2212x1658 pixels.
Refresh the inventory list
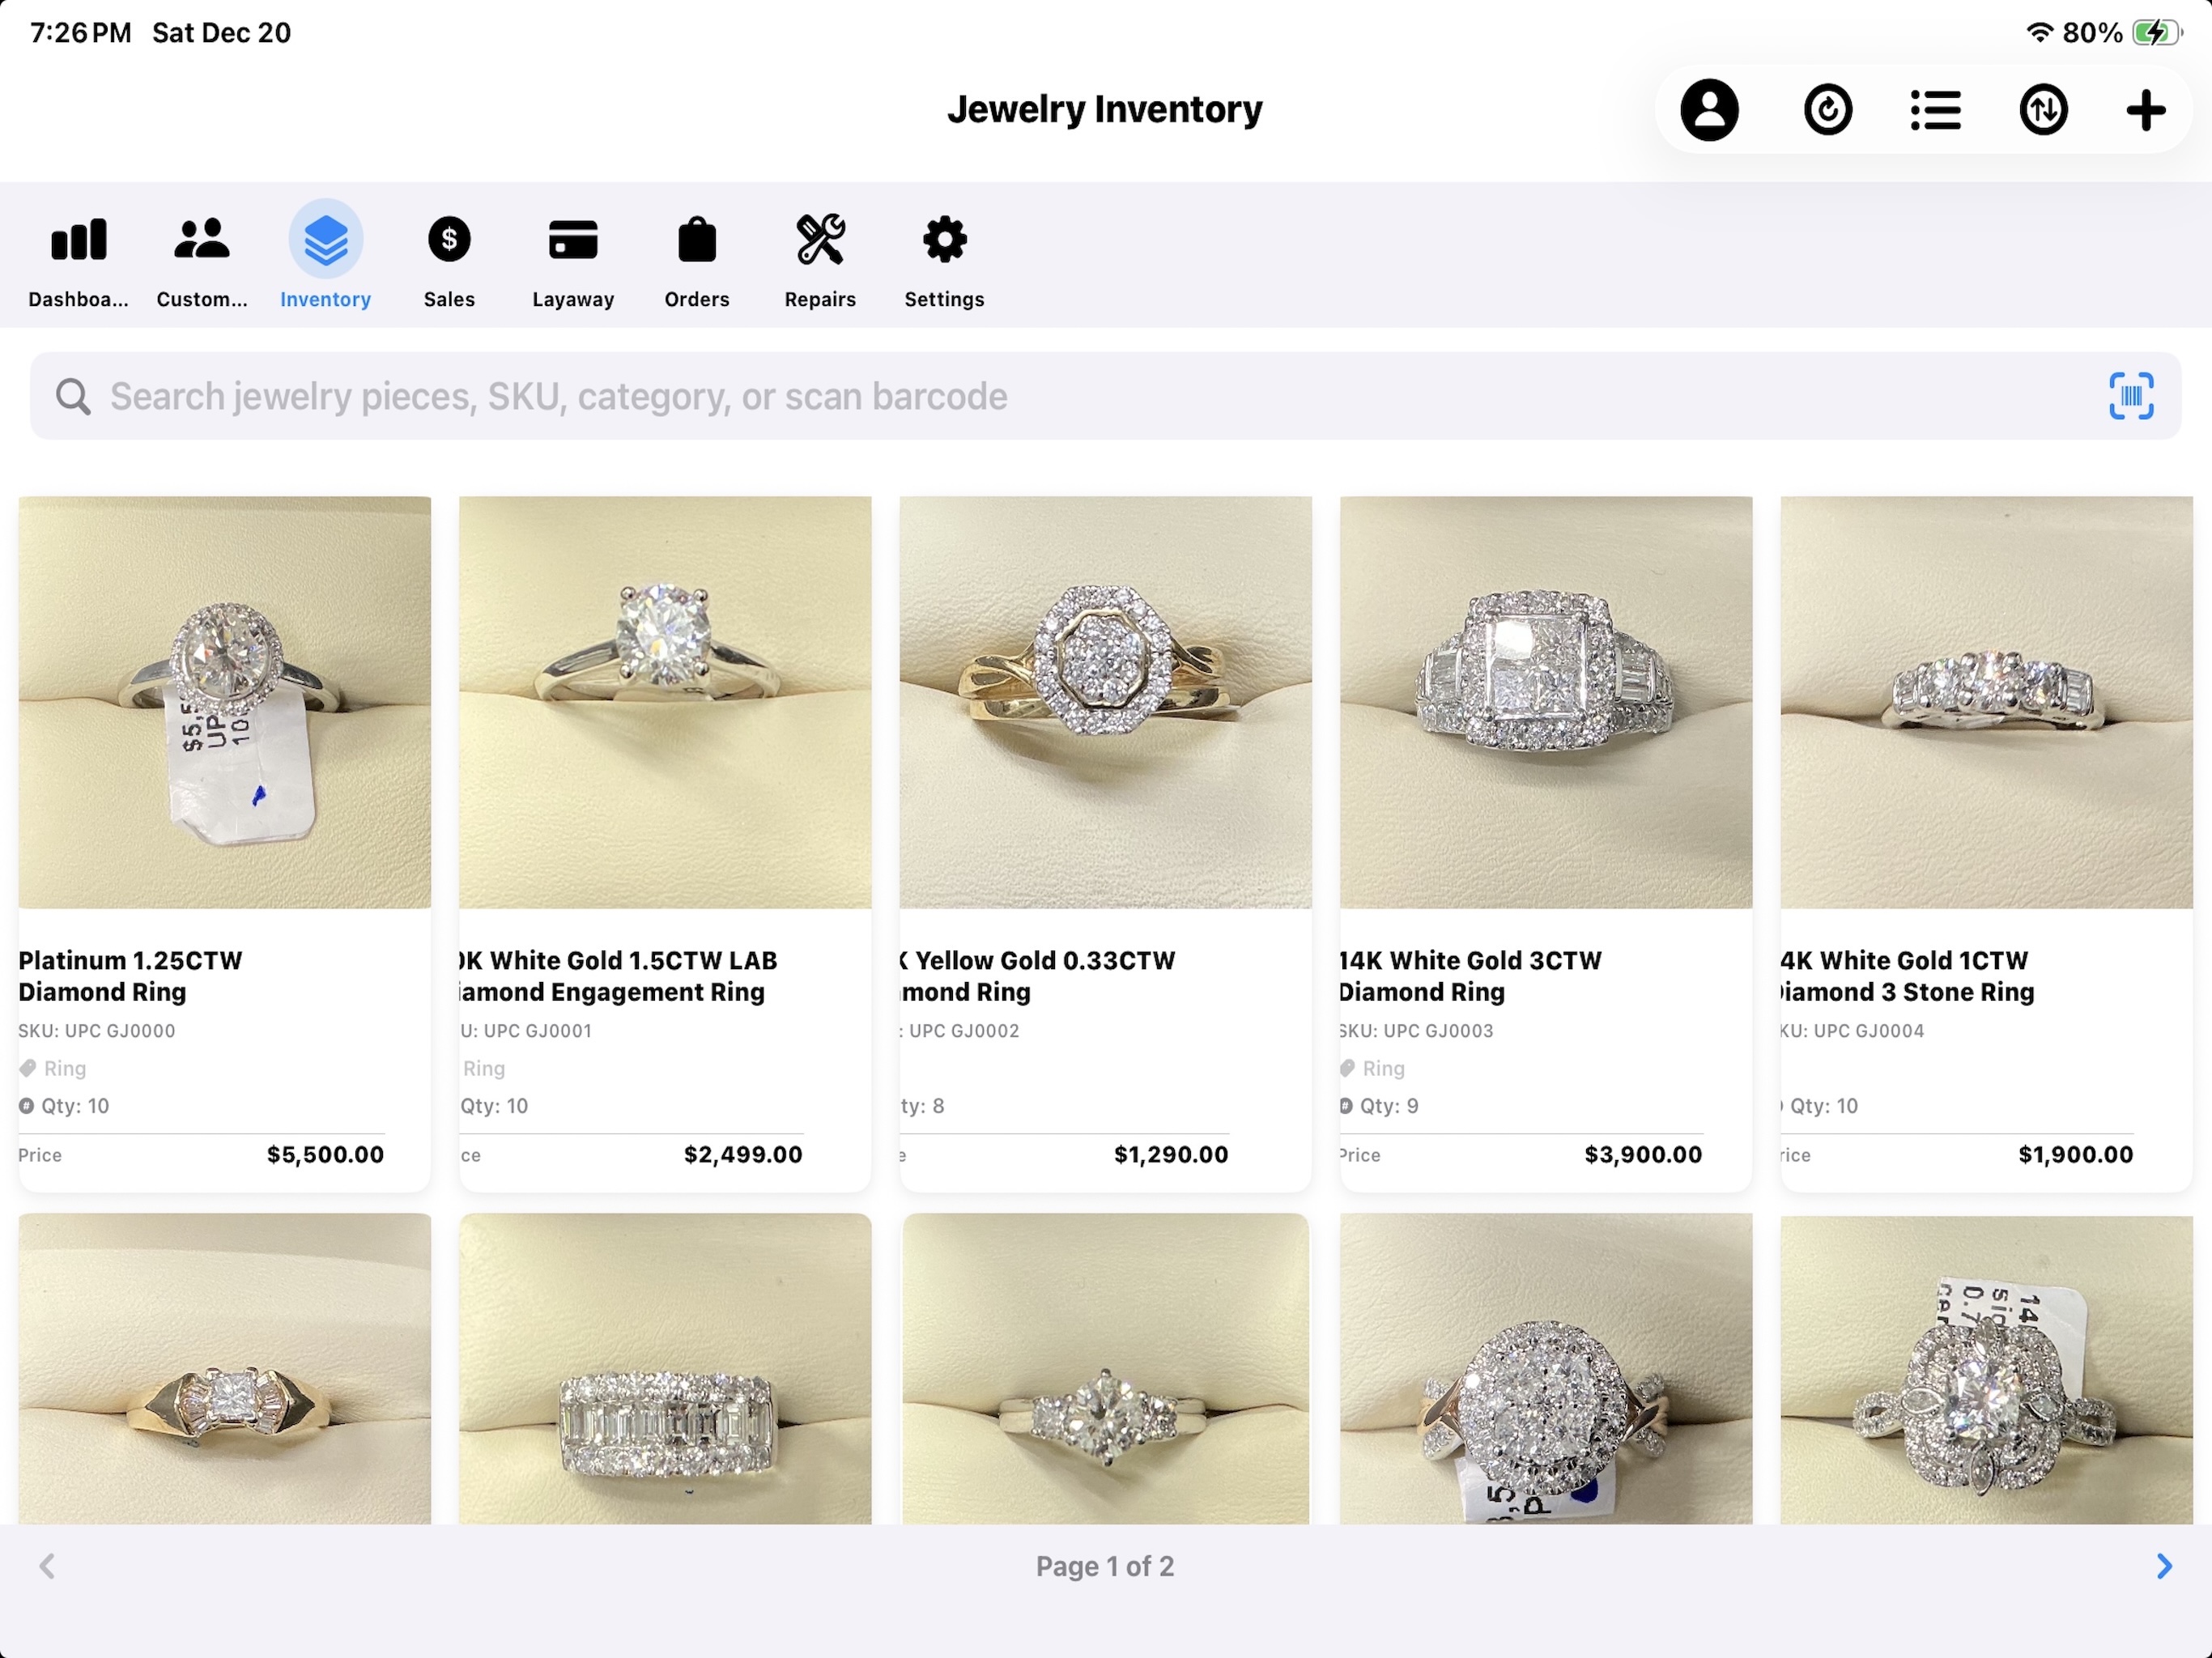pos(1829,110)
